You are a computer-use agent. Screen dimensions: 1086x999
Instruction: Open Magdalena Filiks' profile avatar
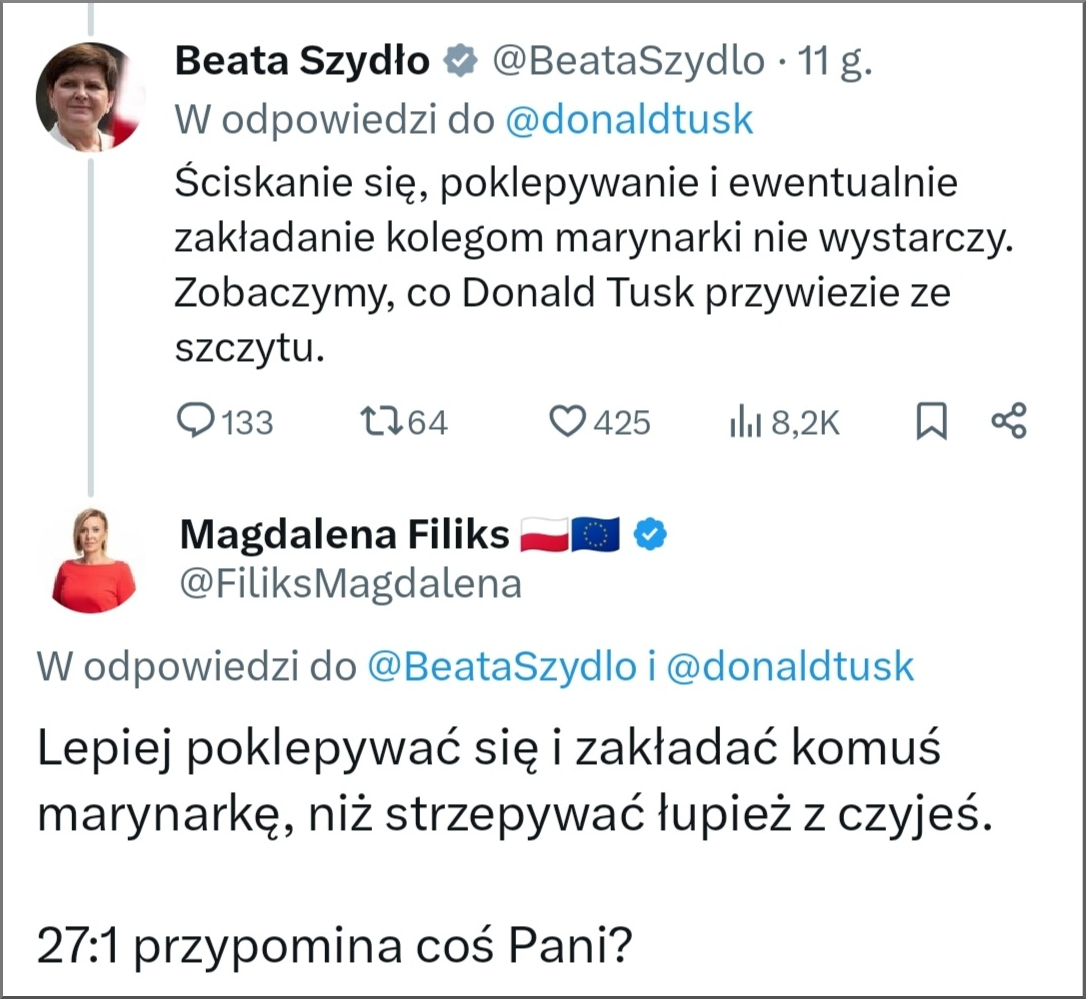93,560
